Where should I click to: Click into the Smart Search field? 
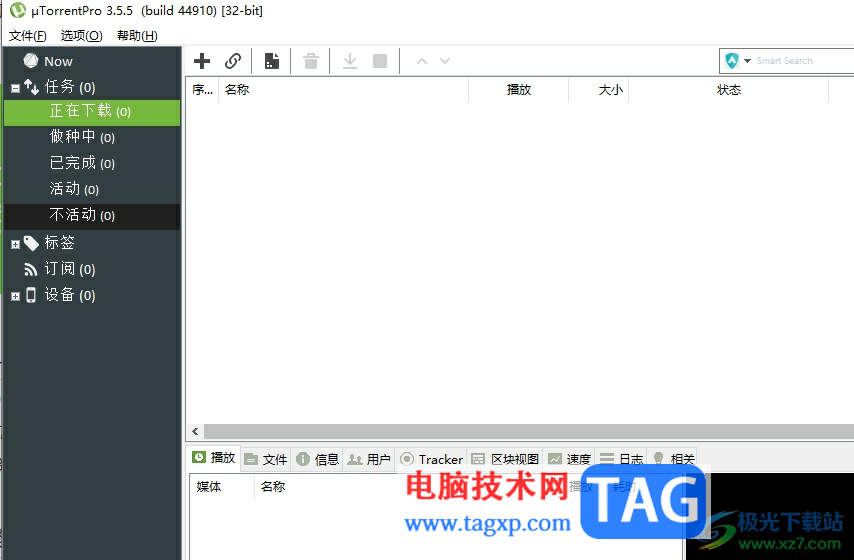pos(803,60)
